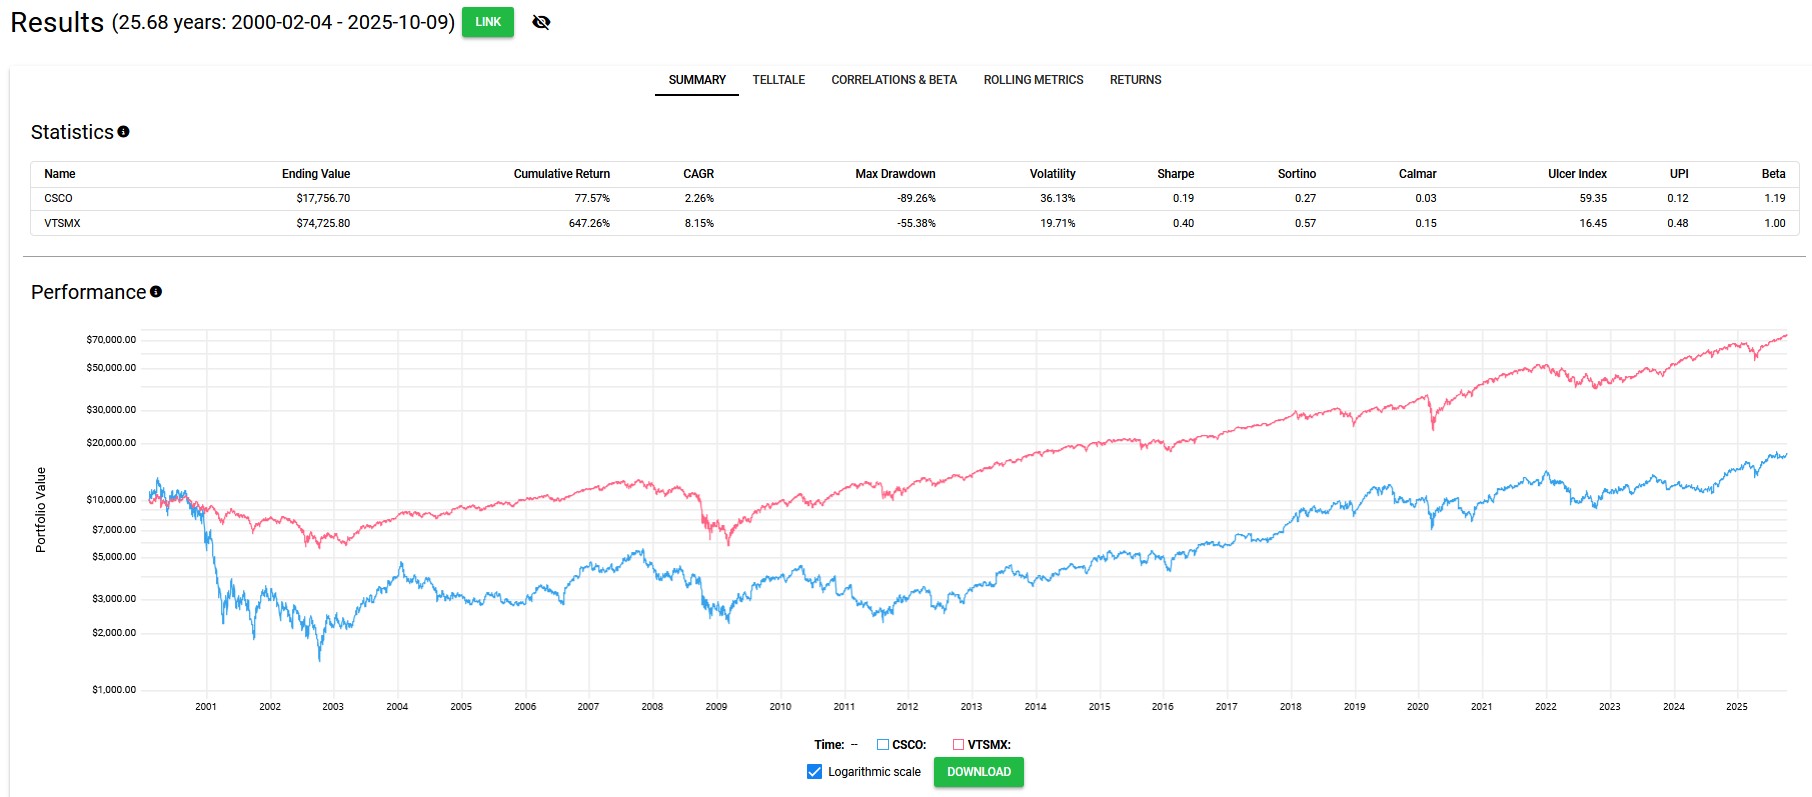Click the Portfolio Value axis title
Viewport: 1812px width, 797px height.
click(41, 510)
